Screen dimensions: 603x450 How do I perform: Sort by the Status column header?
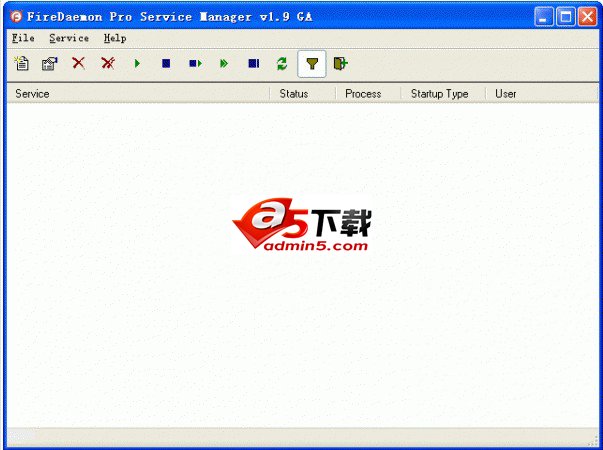pyautogui.click(x=303, y=94)
